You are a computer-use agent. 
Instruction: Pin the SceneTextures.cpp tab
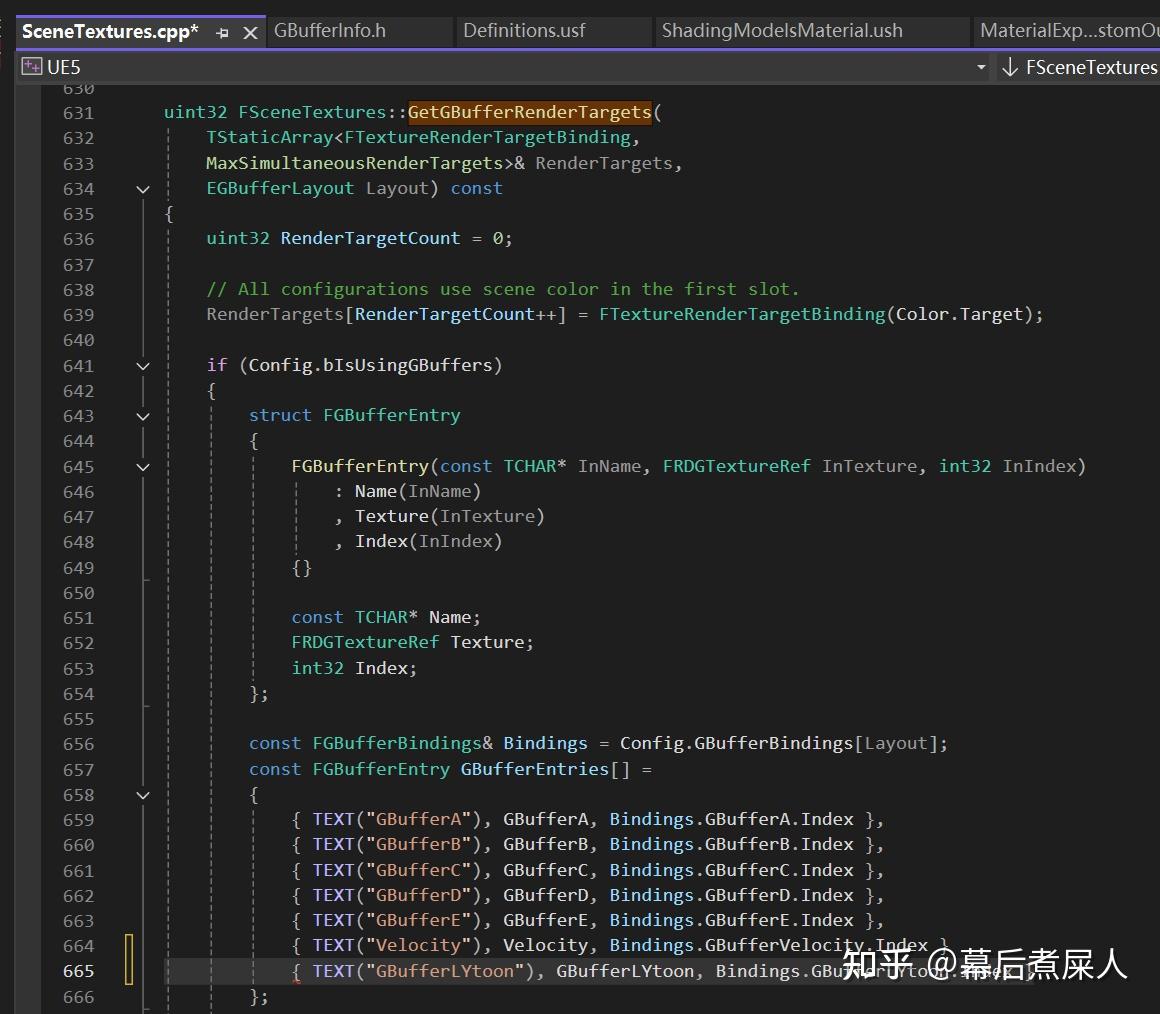222,32
